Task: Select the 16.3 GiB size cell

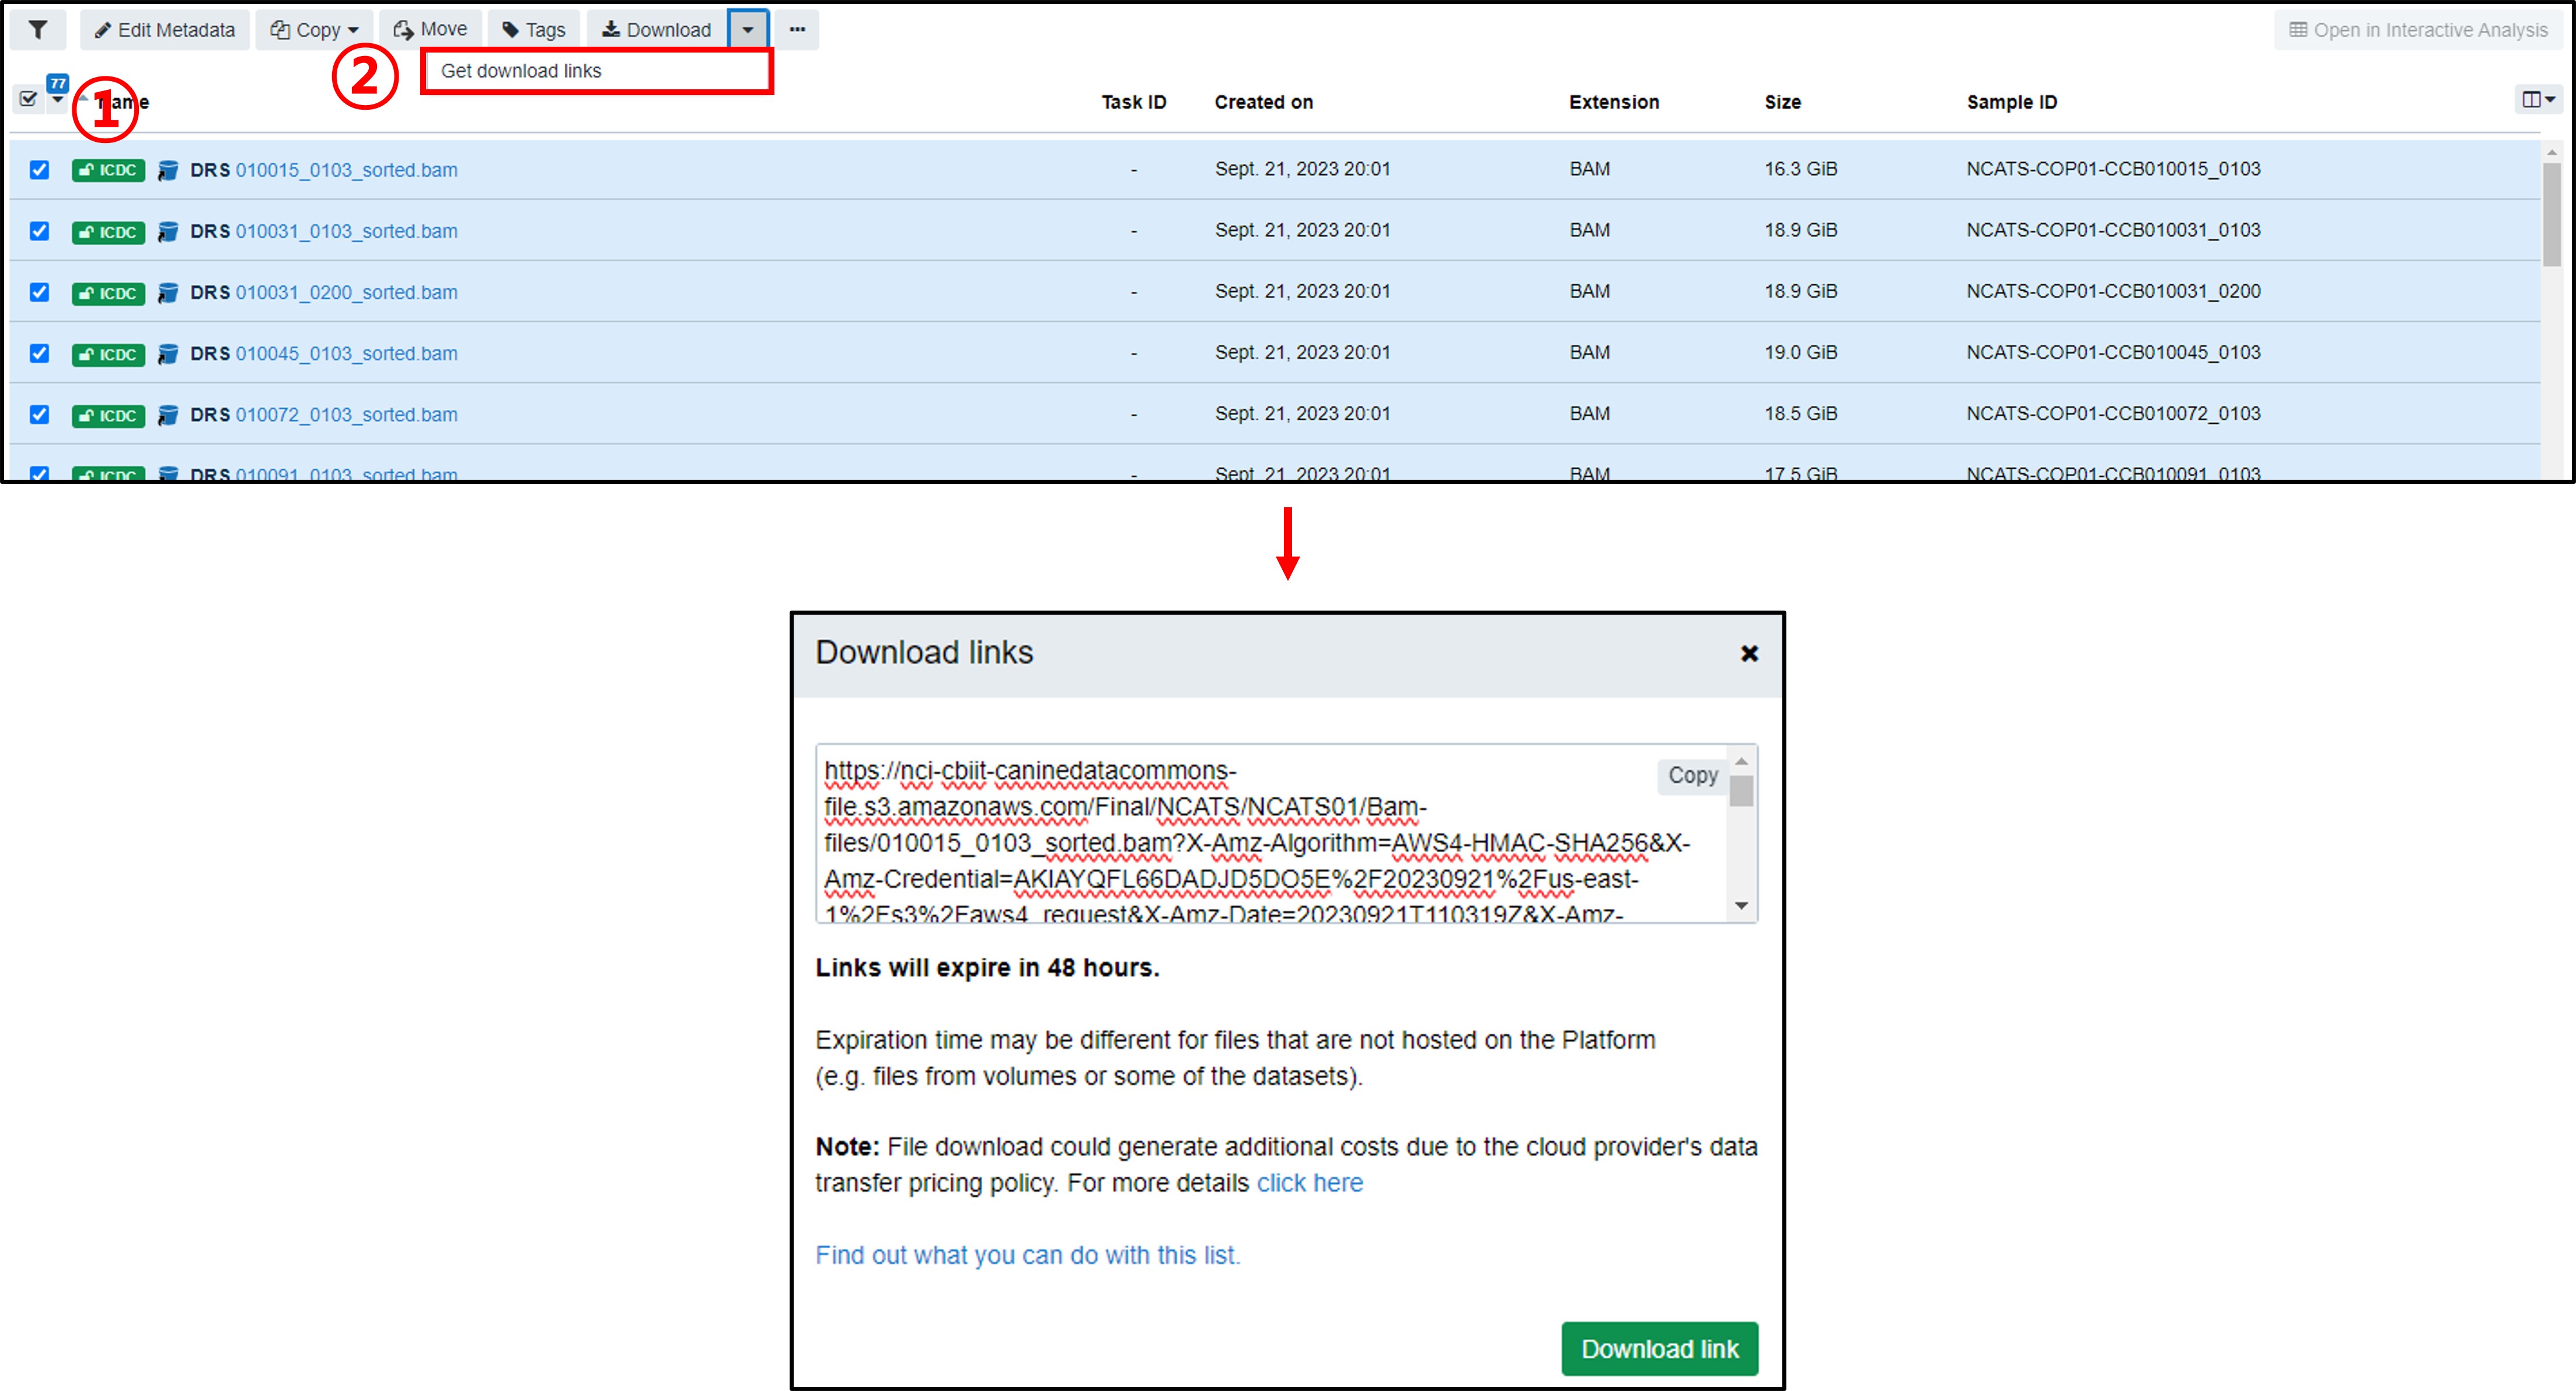Action: click(x=1801, y=169)
